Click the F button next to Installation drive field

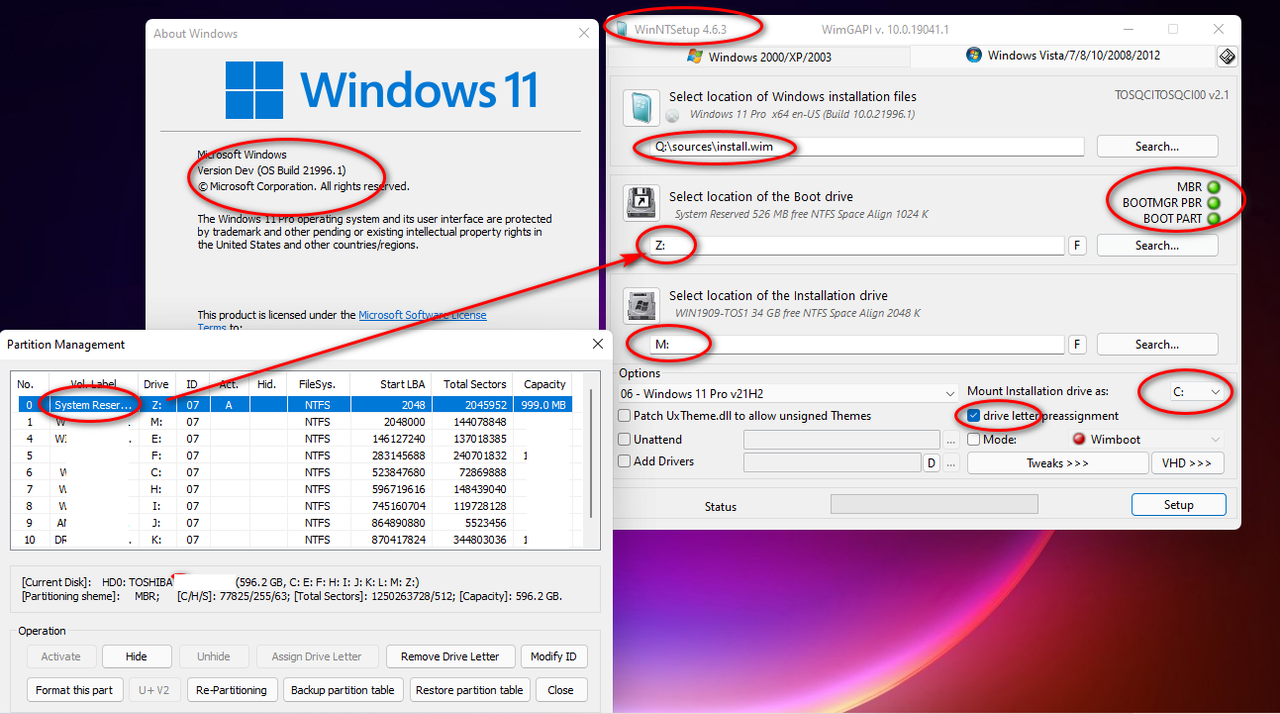1077,345
